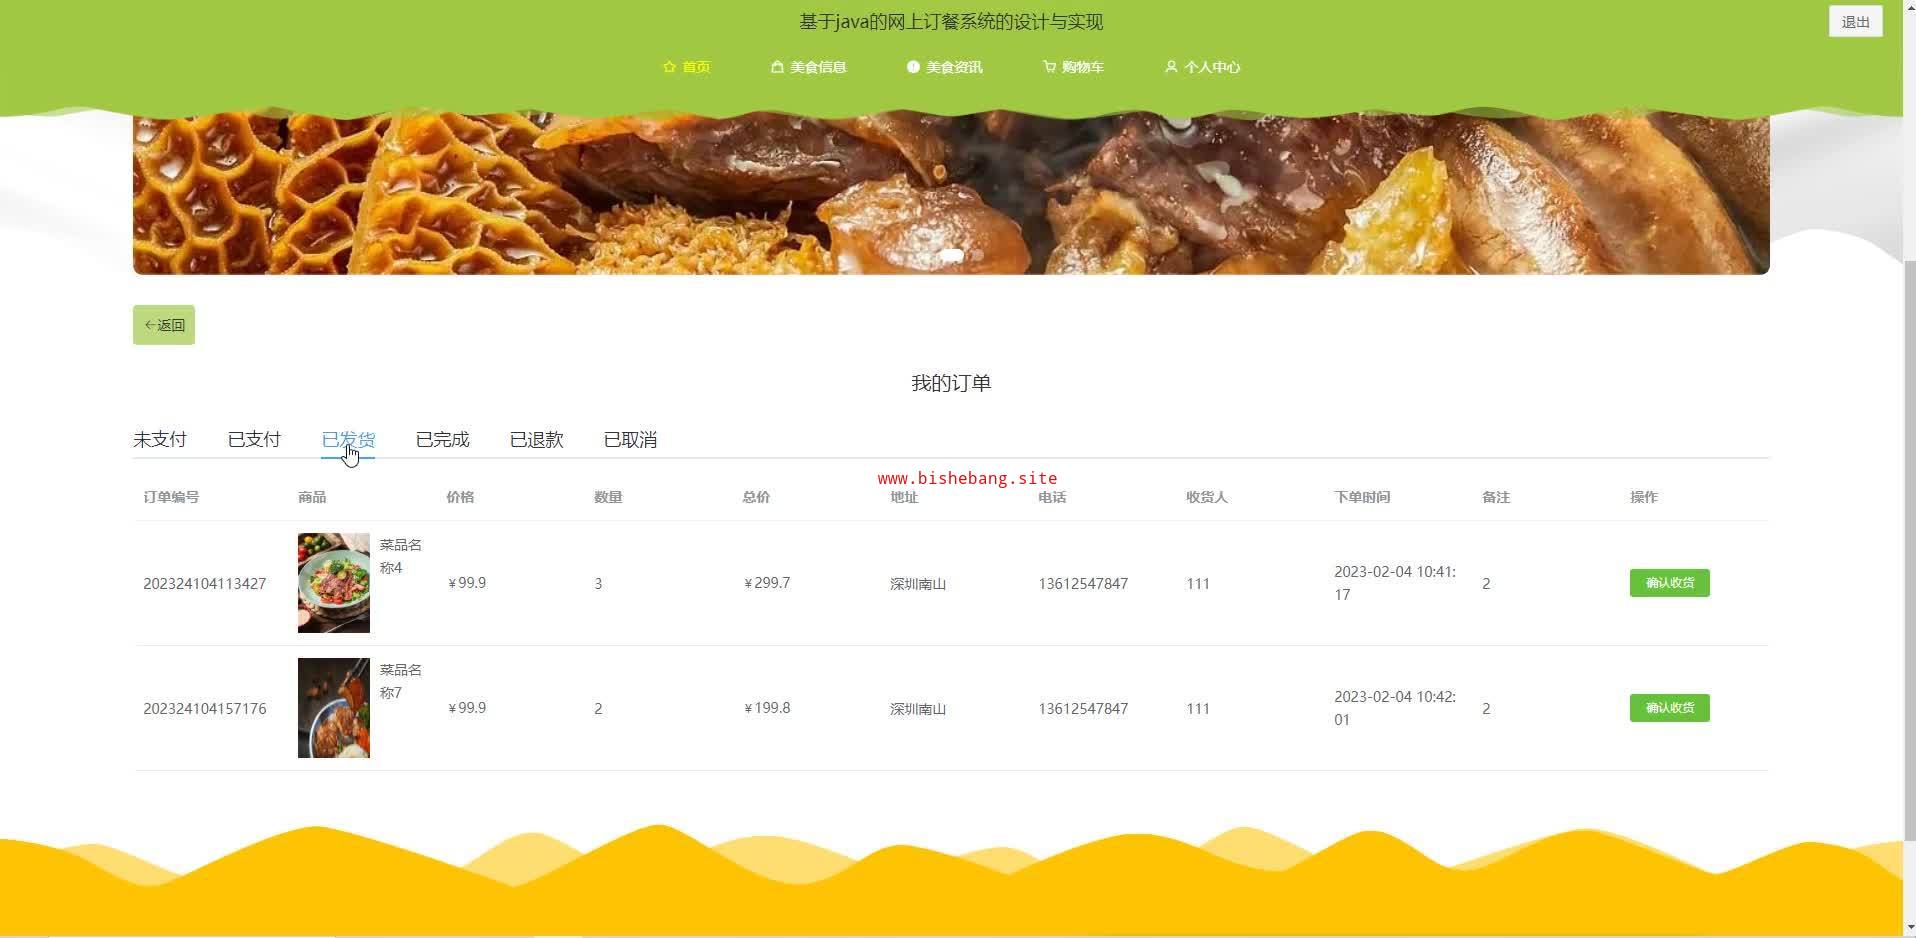Click the 菜品名称4 dish thumbnail
Image resolution: width=1916 pixels, height=938 pixels.
pos(334,583)
